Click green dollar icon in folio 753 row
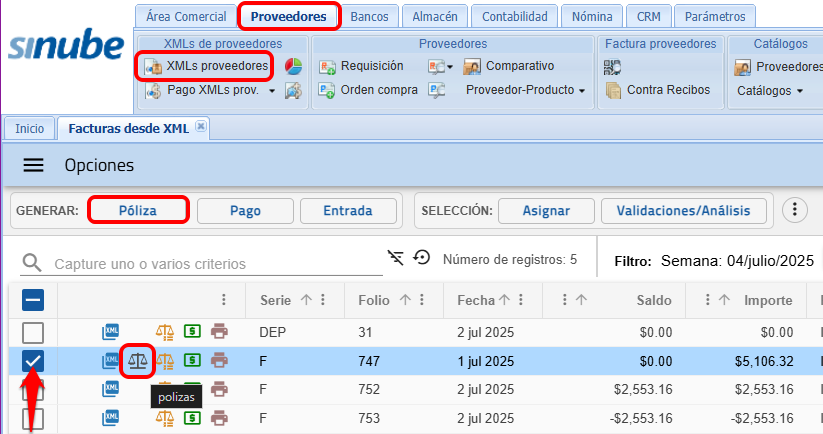Viewport: 823px width, 434px height. [192, 418]
